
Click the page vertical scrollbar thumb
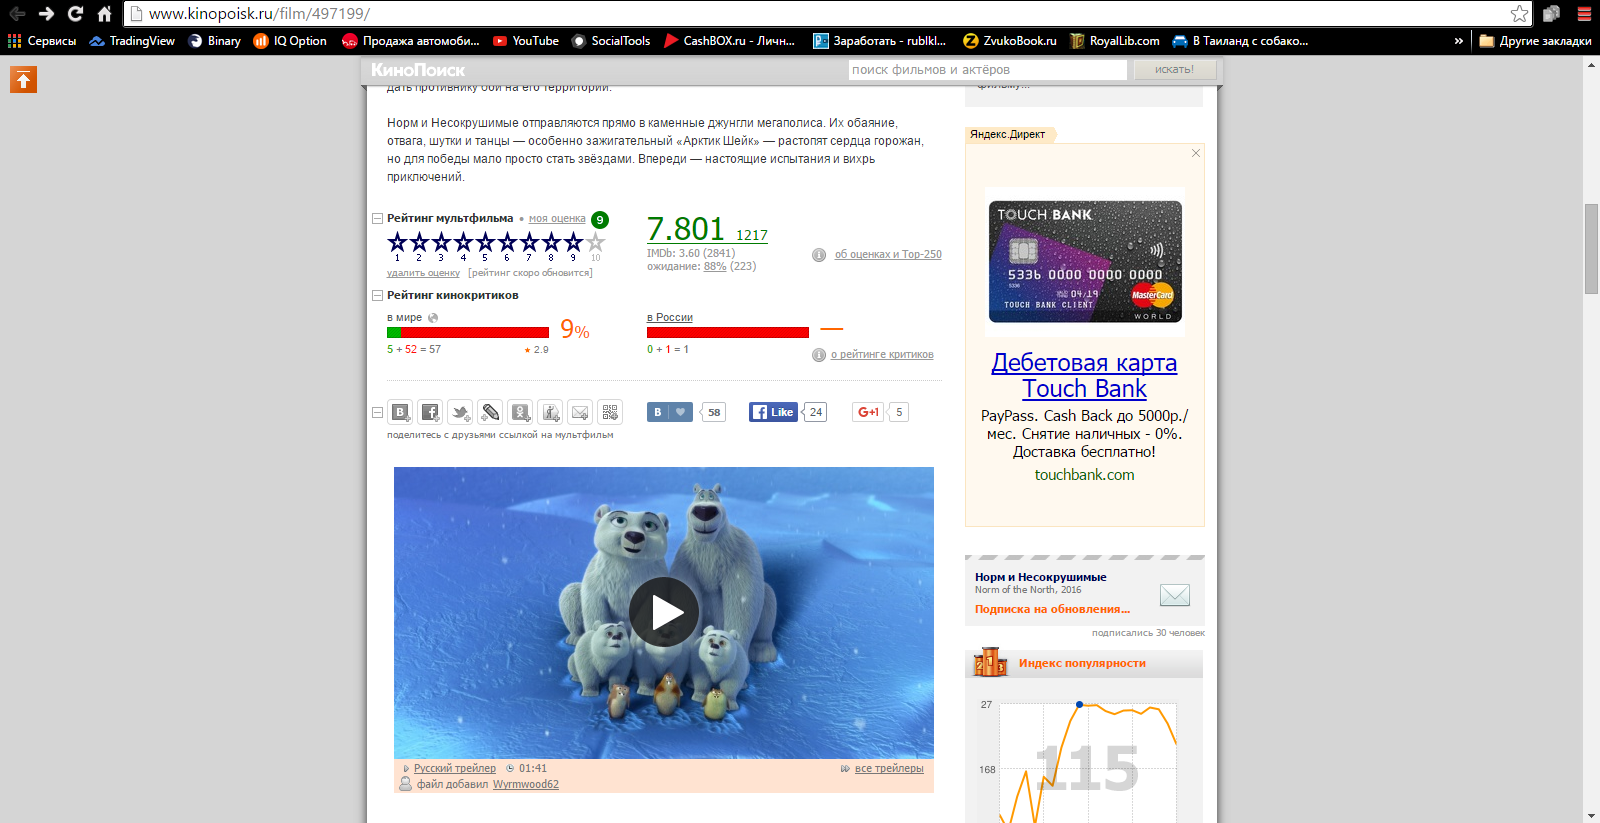[1591, 248]
